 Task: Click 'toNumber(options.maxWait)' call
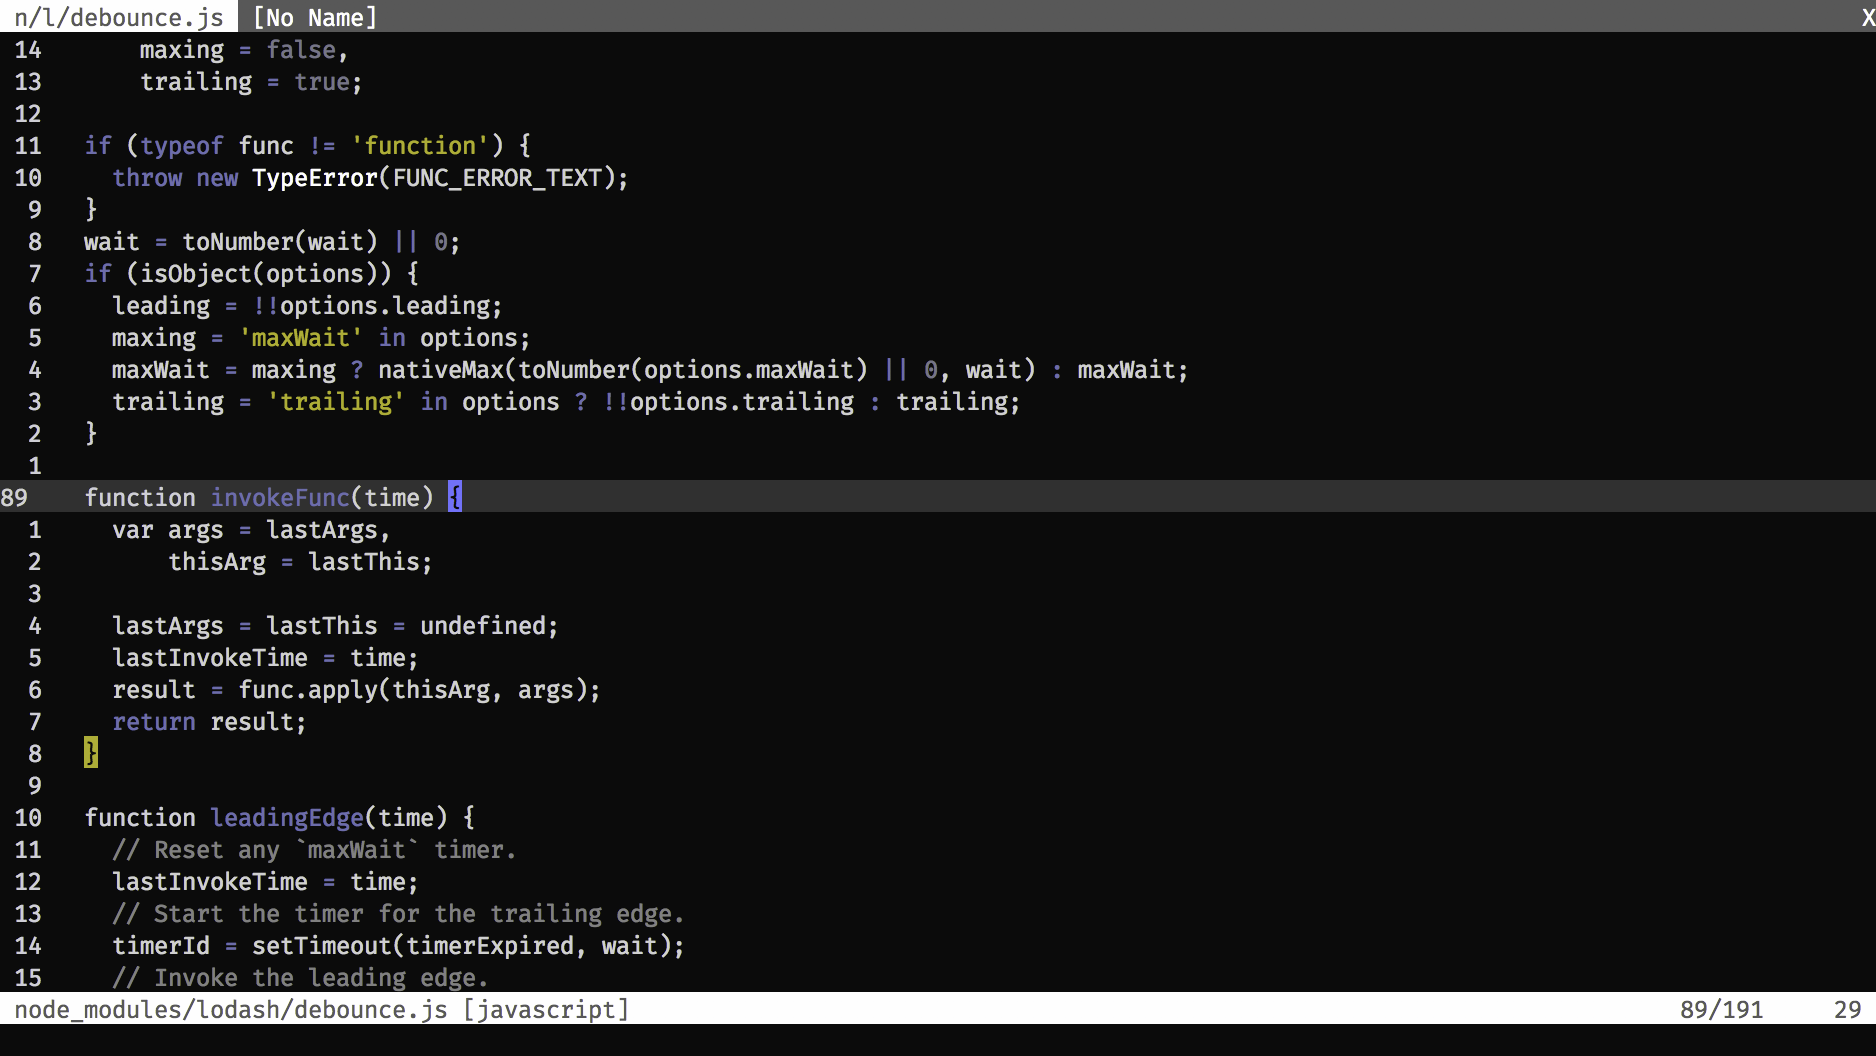click(693, 369)
